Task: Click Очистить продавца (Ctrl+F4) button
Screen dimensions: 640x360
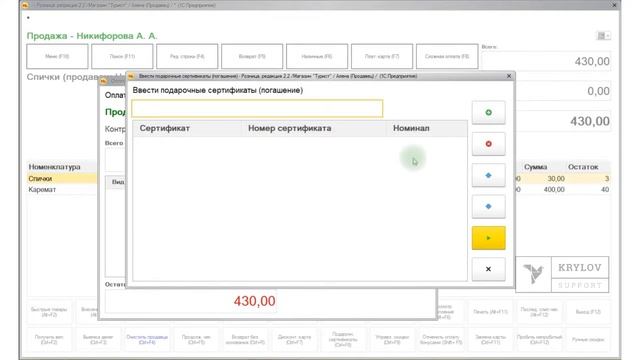Action: point(147,340)
